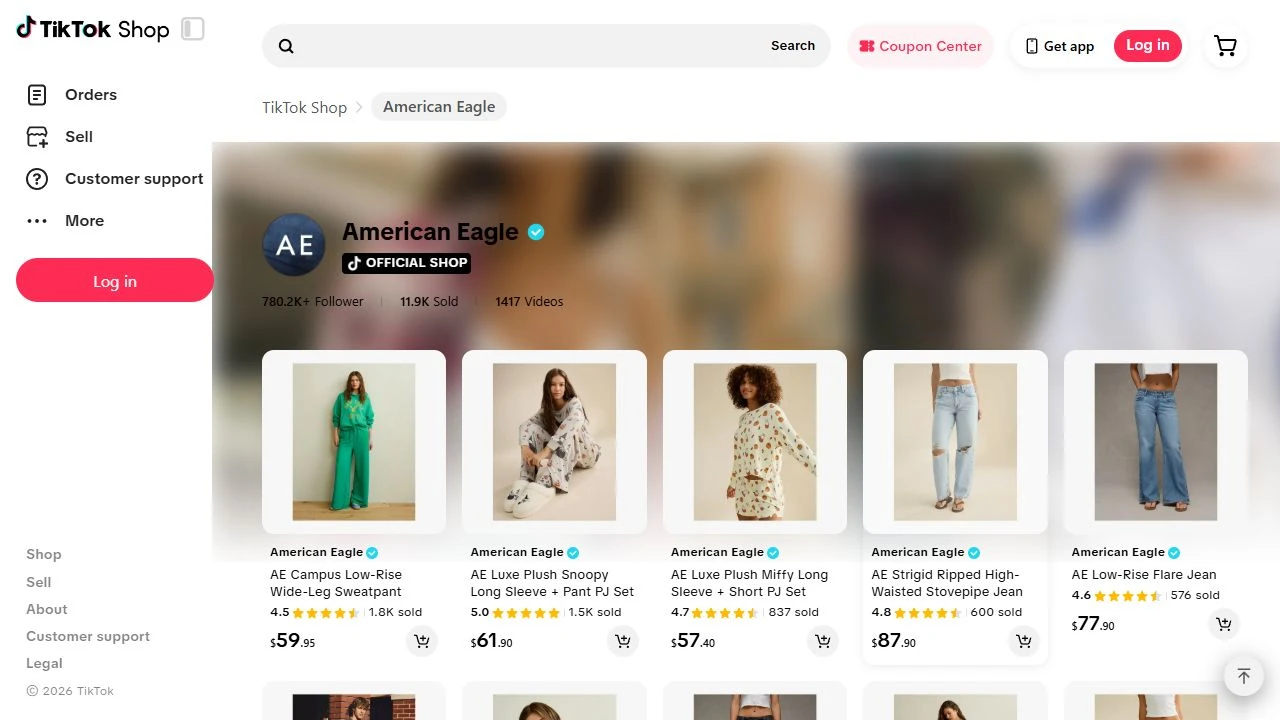The height and width of the screenshot is (720, 1280).
Task: Add Snoopy PJ Set to cart
Action: tap(623, 641)
